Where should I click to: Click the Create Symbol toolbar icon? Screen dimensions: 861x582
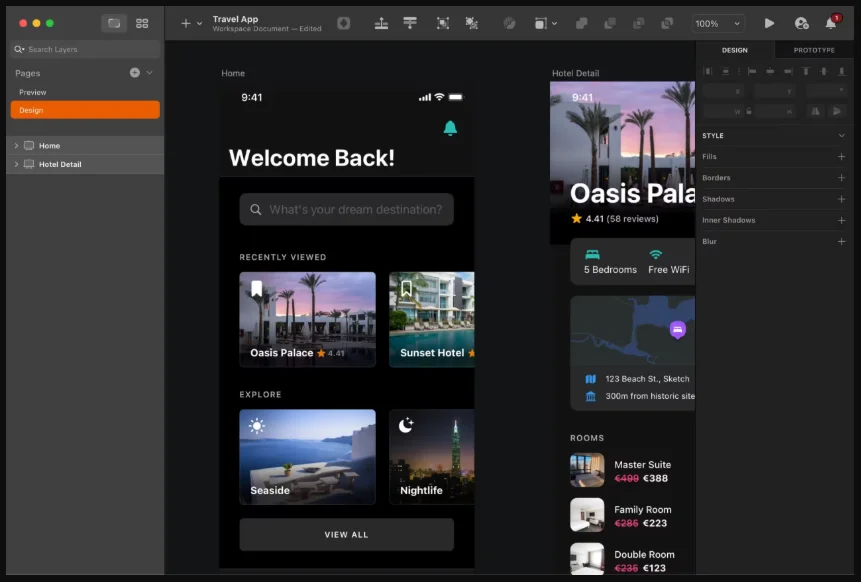coord(344,23)
